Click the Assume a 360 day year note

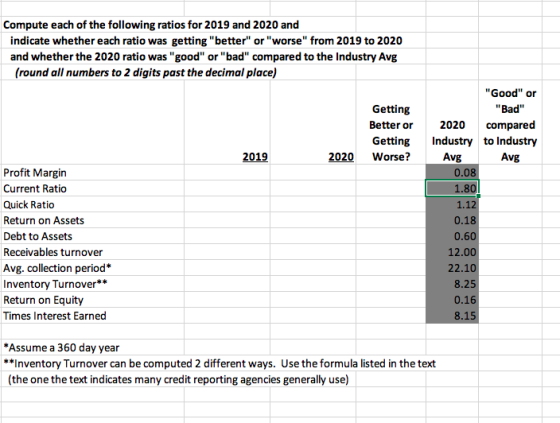click(x=61, y=348)
